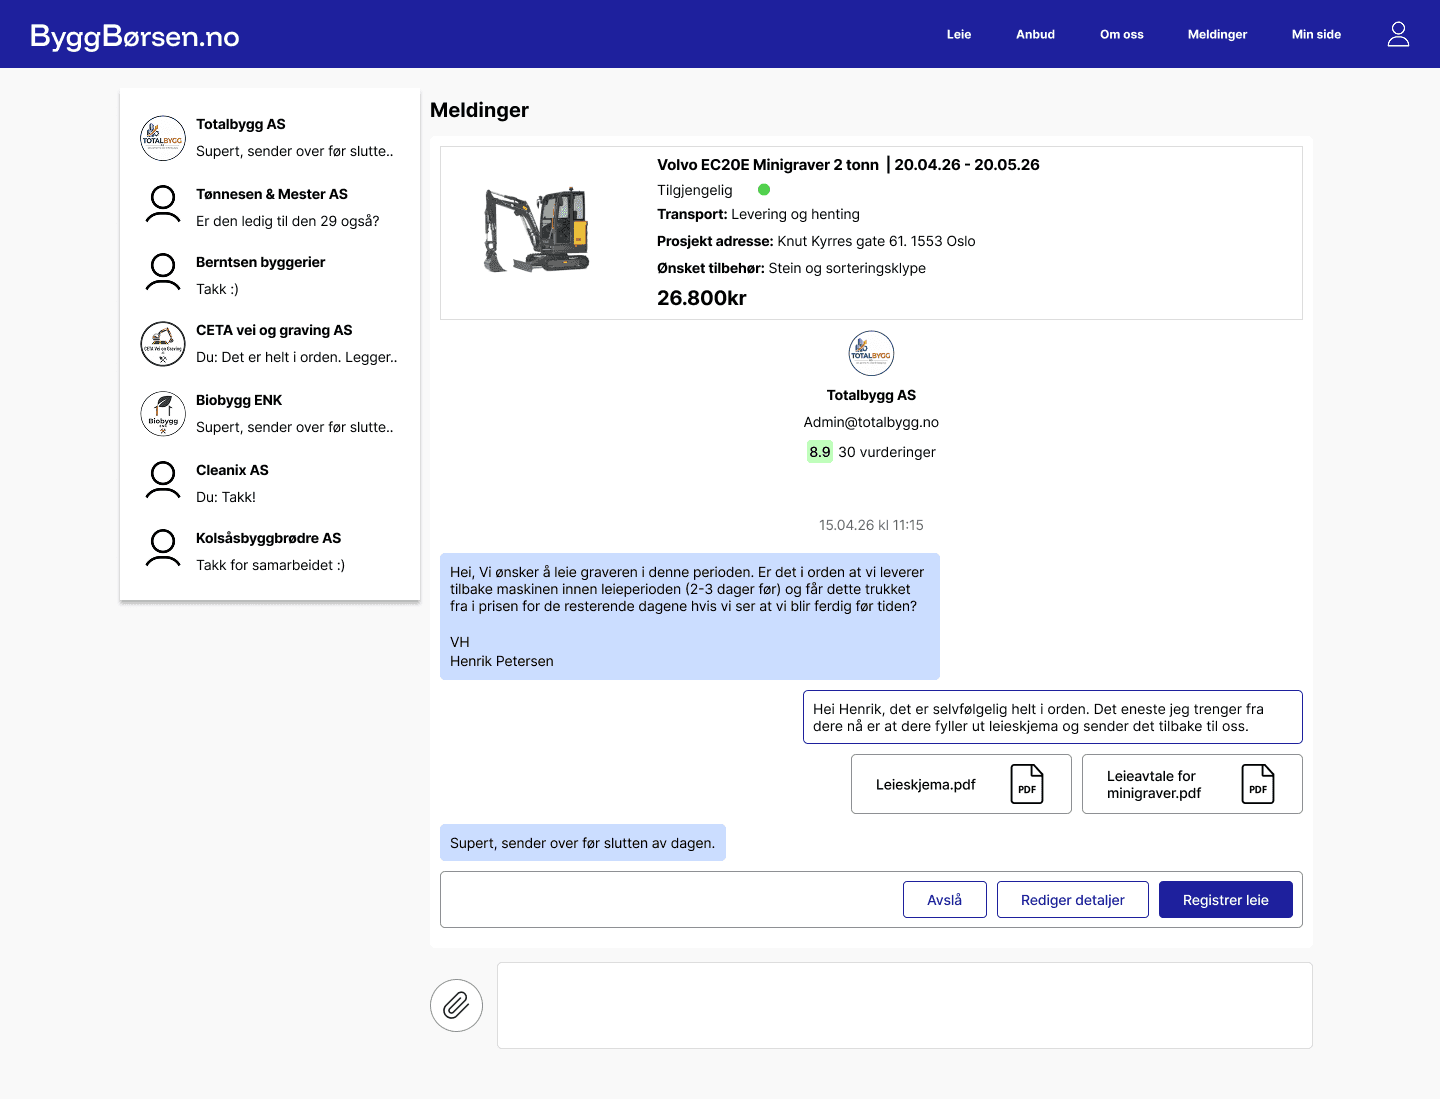This screenshot has height=1099, width=1440.
Task: Click the Henrik Petersen message bubble
Action: click(690, 616)
